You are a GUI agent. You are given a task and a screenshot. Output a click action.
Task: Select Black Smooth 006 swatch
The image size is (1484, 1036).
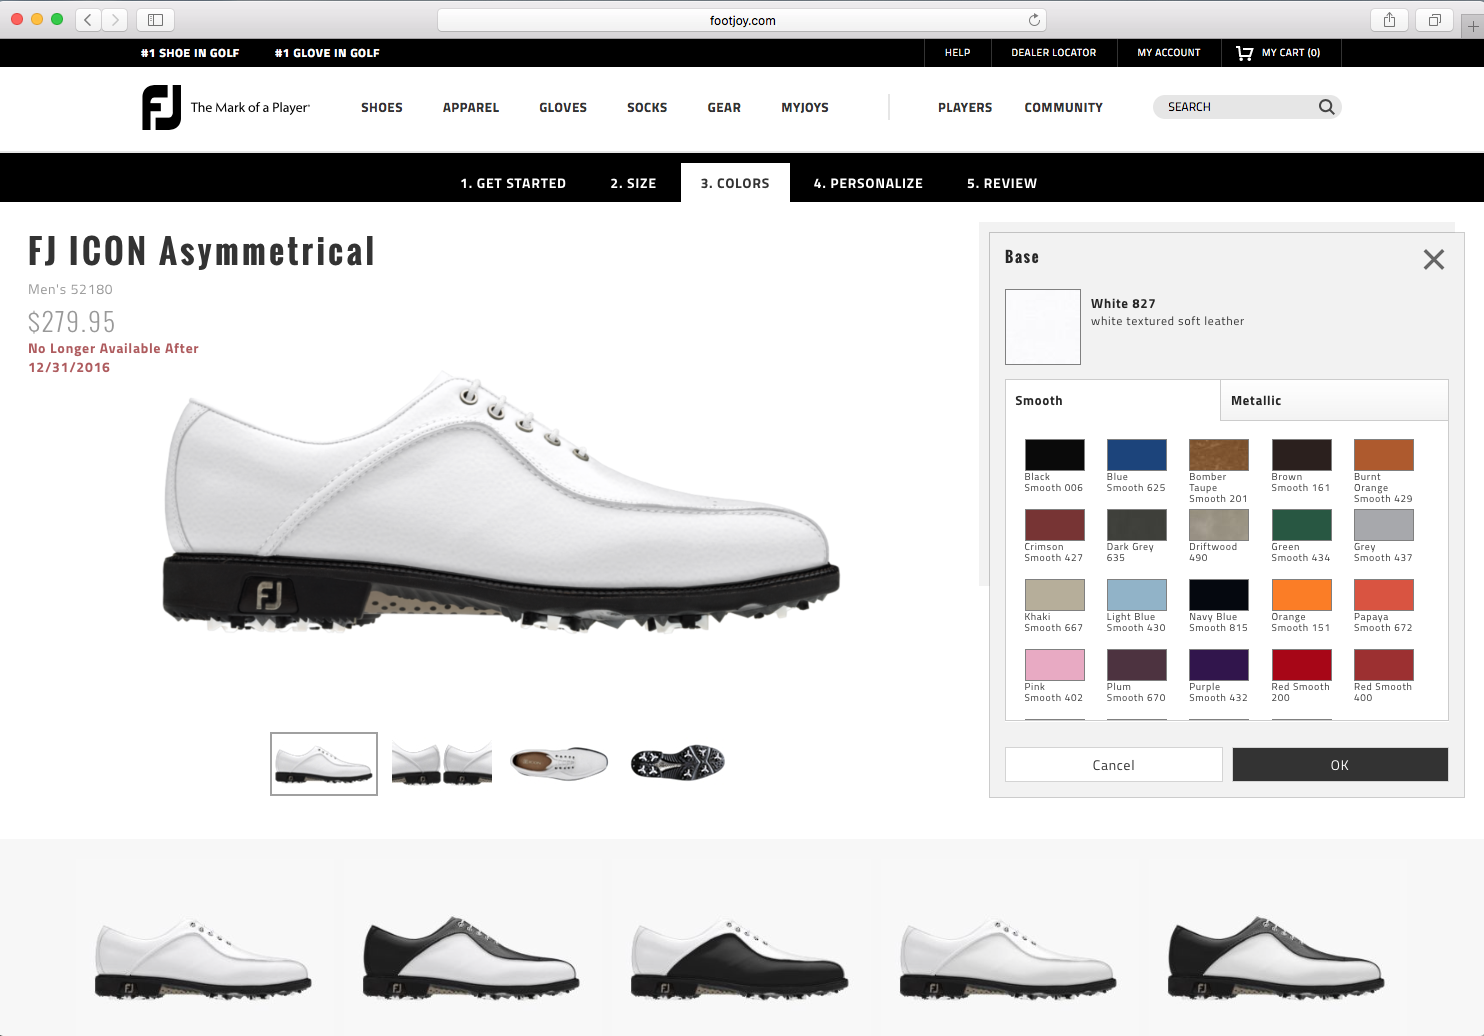(1054, 455)
